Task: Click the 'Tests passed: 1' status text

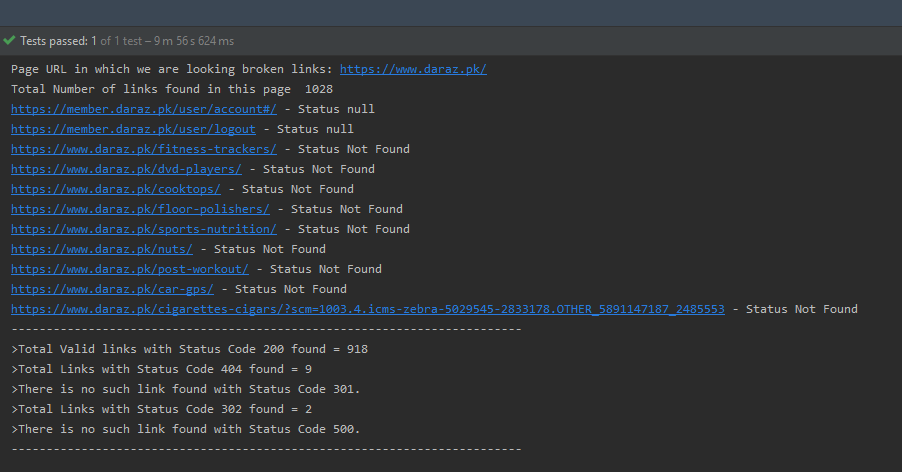Action: tap(58, 41)
